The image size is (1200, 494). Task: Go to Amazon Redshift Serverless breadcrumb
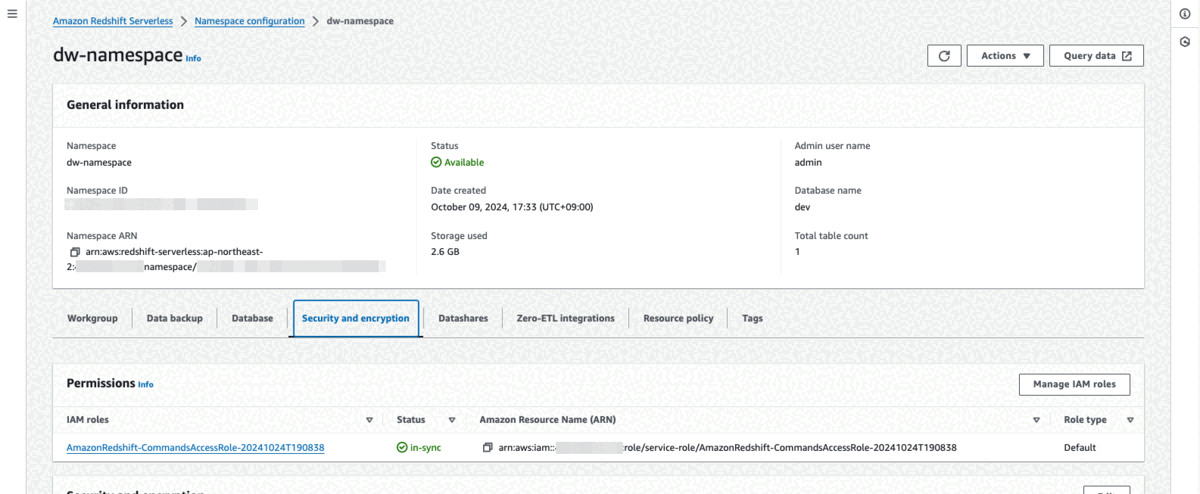[113, 21]
